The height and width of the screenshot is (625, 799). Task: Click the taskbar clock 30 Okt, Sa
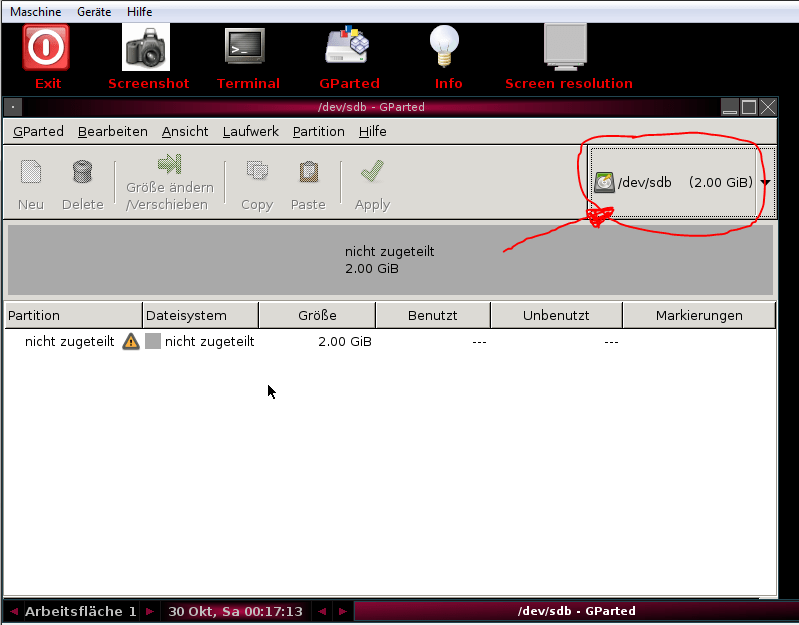235,611
